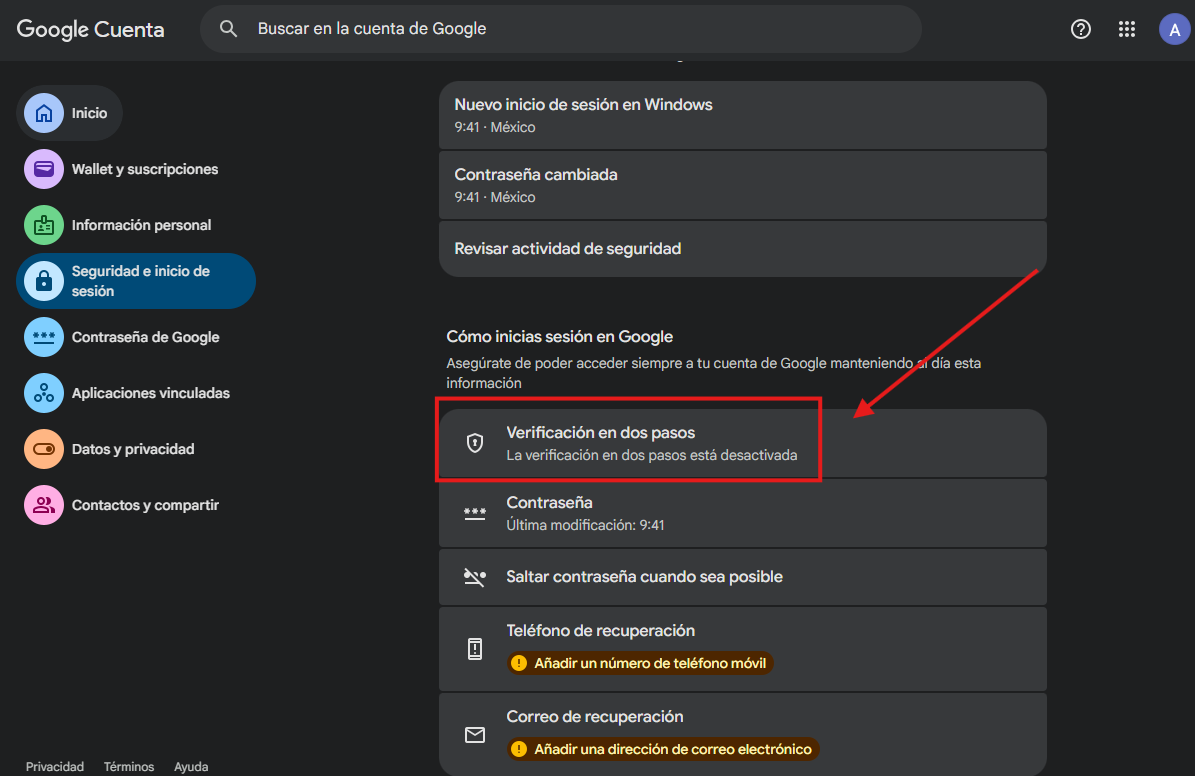Open Wallet y suscripciones section
1195x776 pixels.
pos(136,168)
